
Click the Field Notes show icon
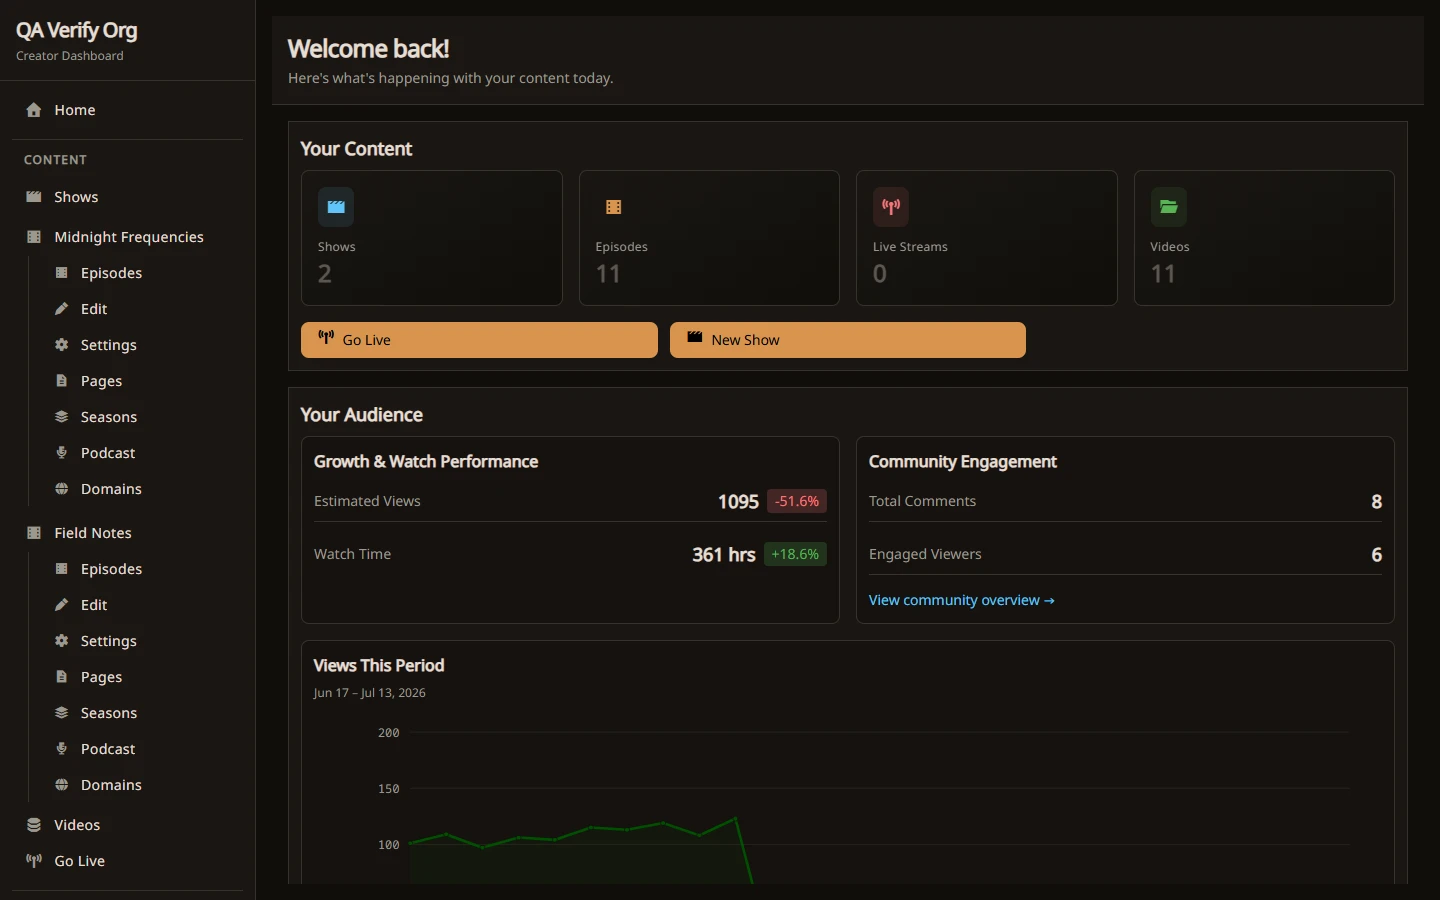click(x=34, y=533)
